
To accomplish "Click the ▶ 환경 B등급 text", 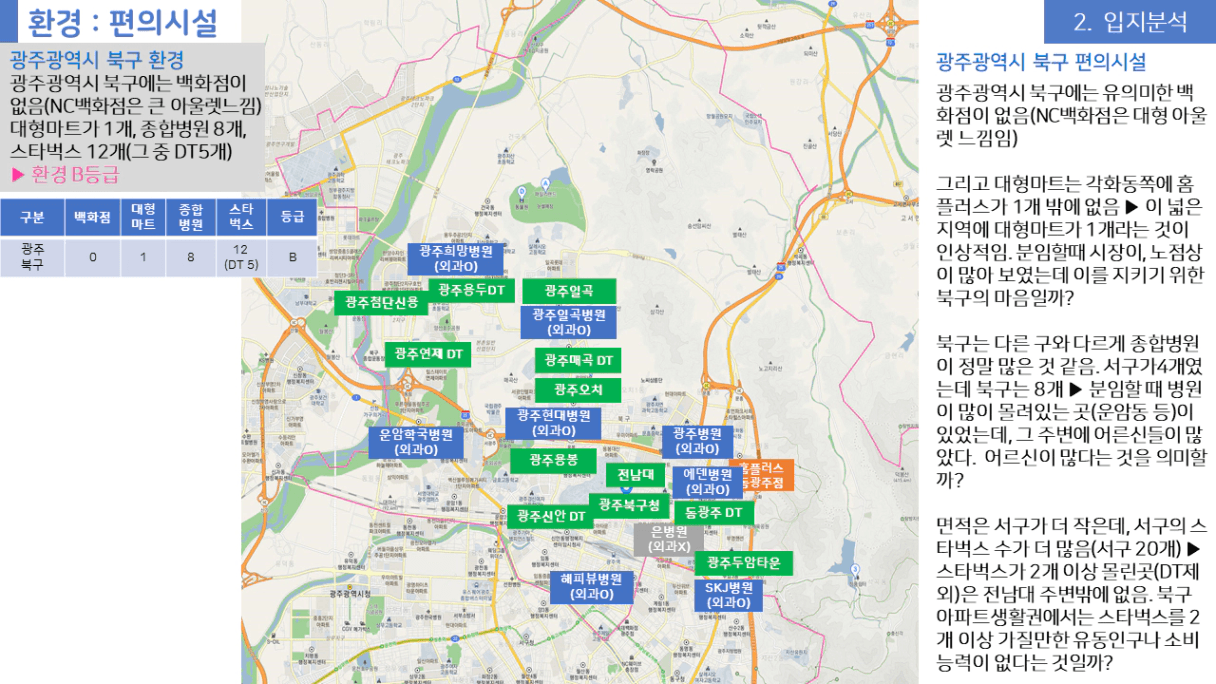I will (x=64, y=175).
